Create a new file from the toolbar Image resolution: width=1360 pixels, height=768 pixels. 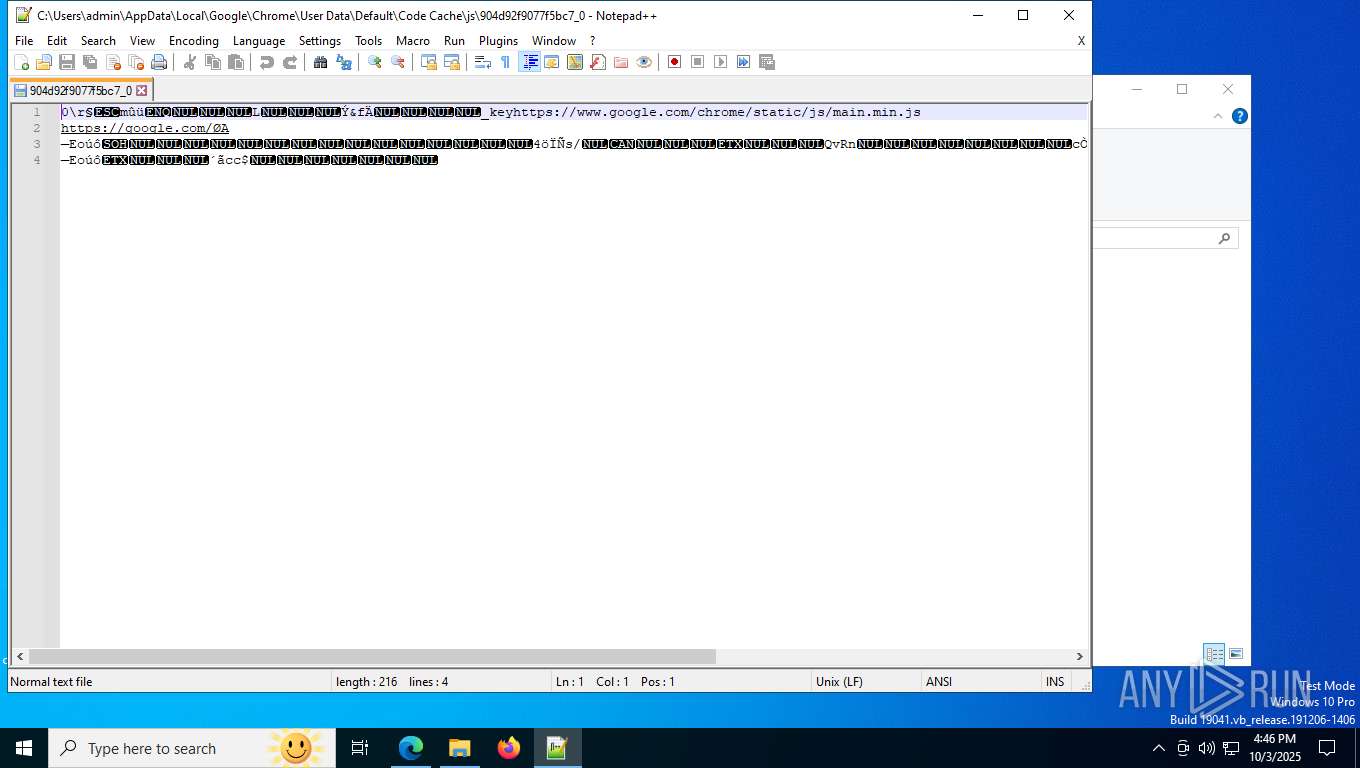tap(21, 62)
